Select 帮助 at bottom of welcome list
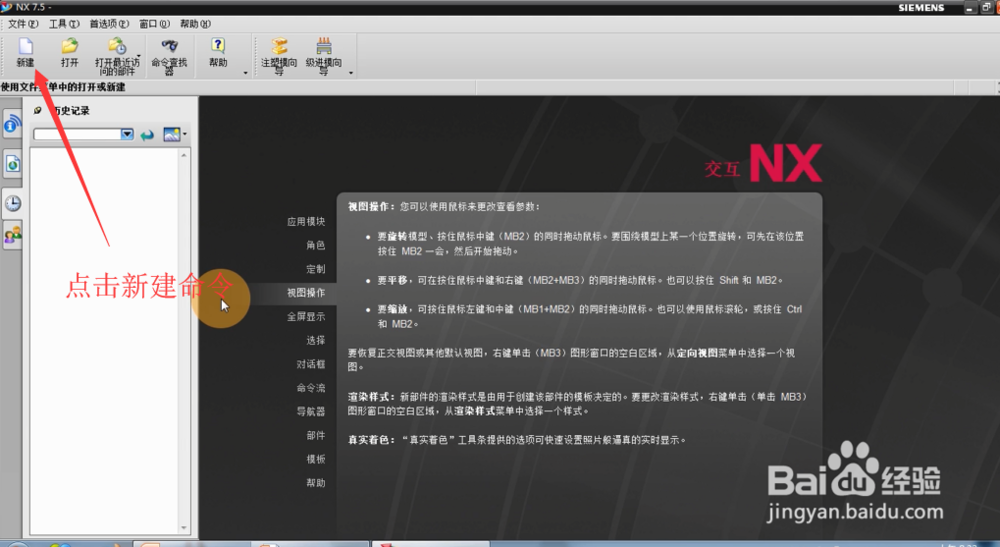Screen dimensions: 1000x547 click(316, 483)
